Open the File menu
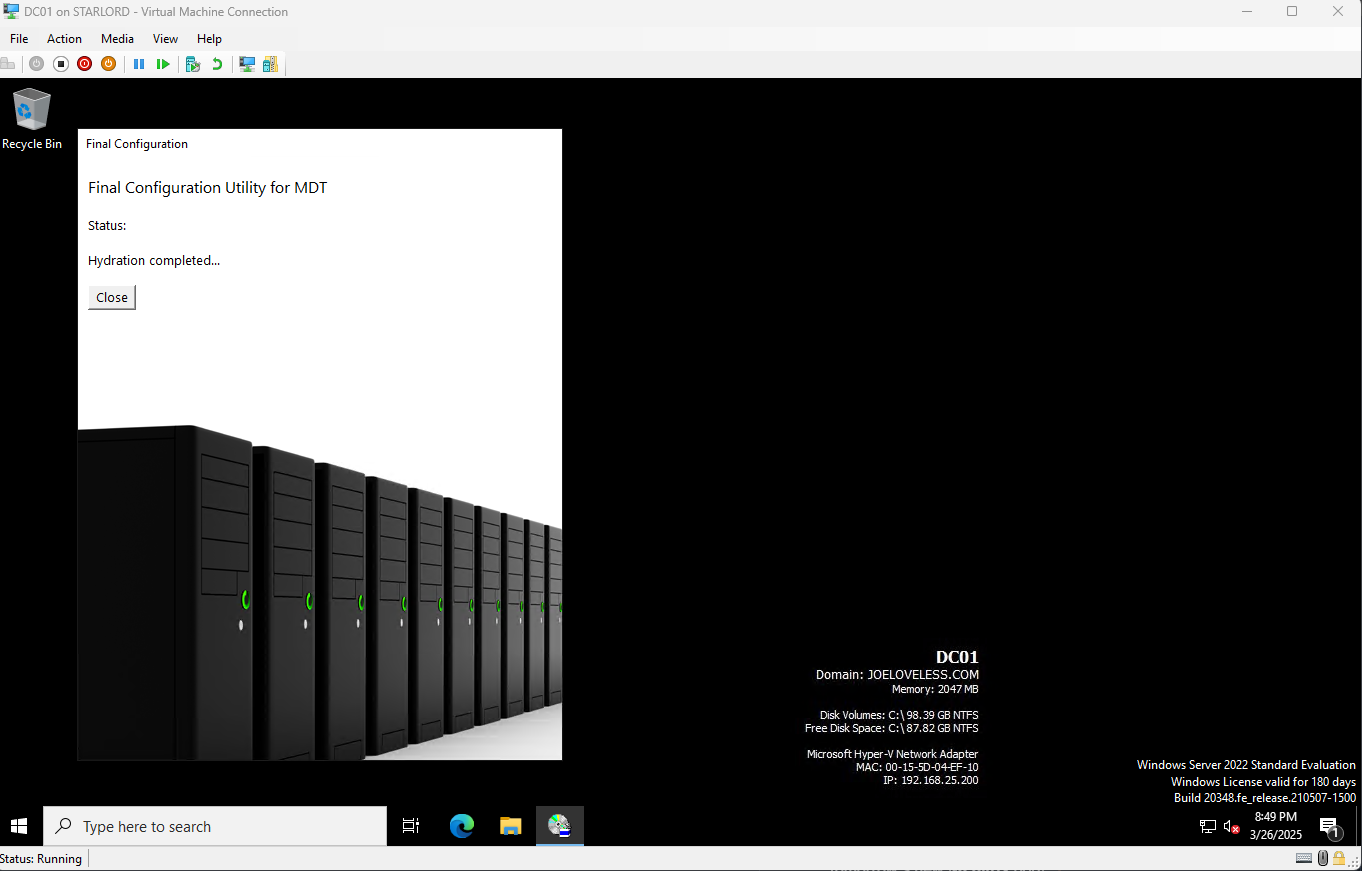This screenshot has width=1362, height=871. 19,39
